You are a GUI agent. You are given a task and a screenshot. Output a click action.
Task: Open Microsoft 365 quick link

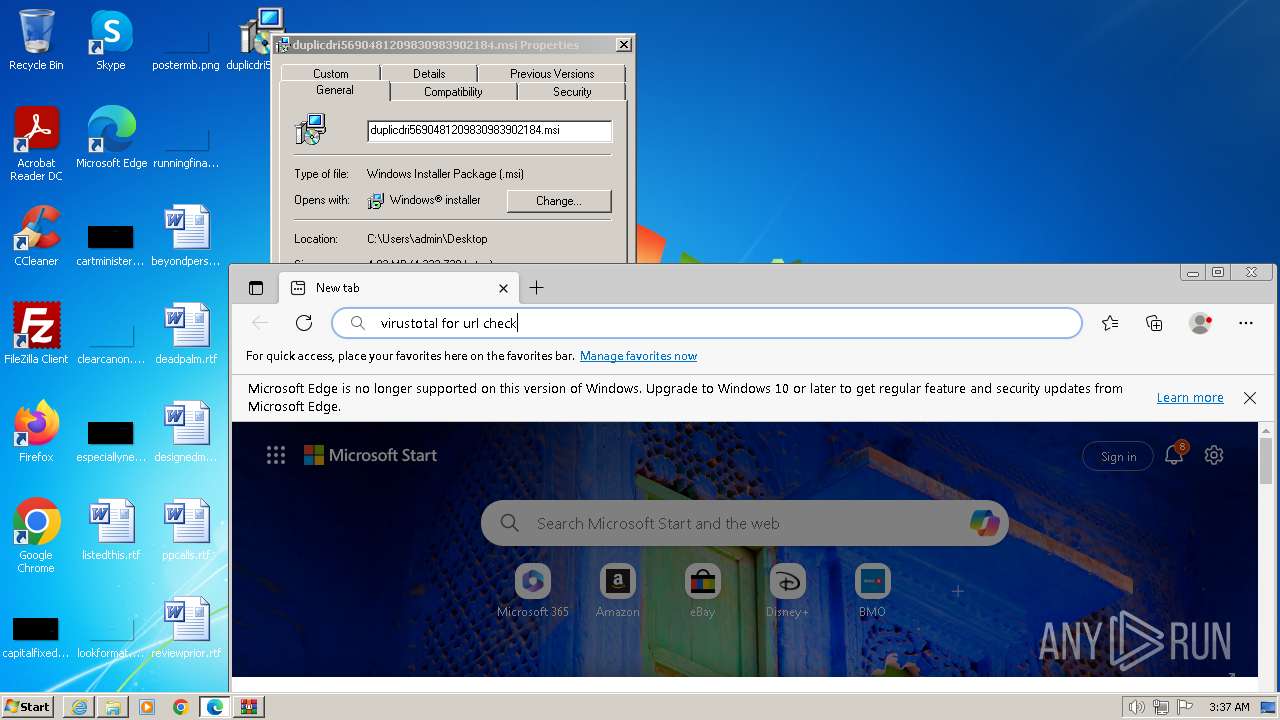click(x=533, y=591)
